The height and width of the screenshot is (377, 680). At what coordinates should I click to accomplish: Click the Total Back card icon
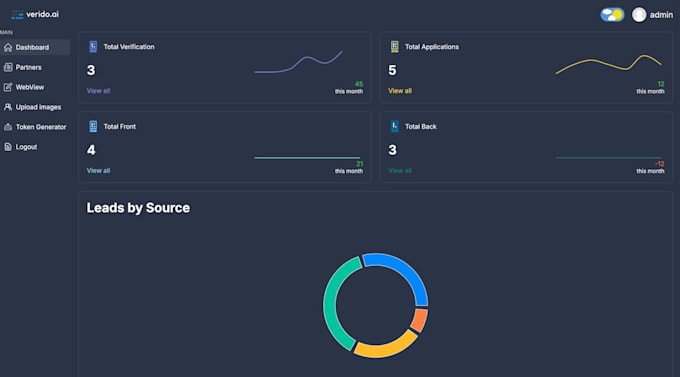pos(394,126)
